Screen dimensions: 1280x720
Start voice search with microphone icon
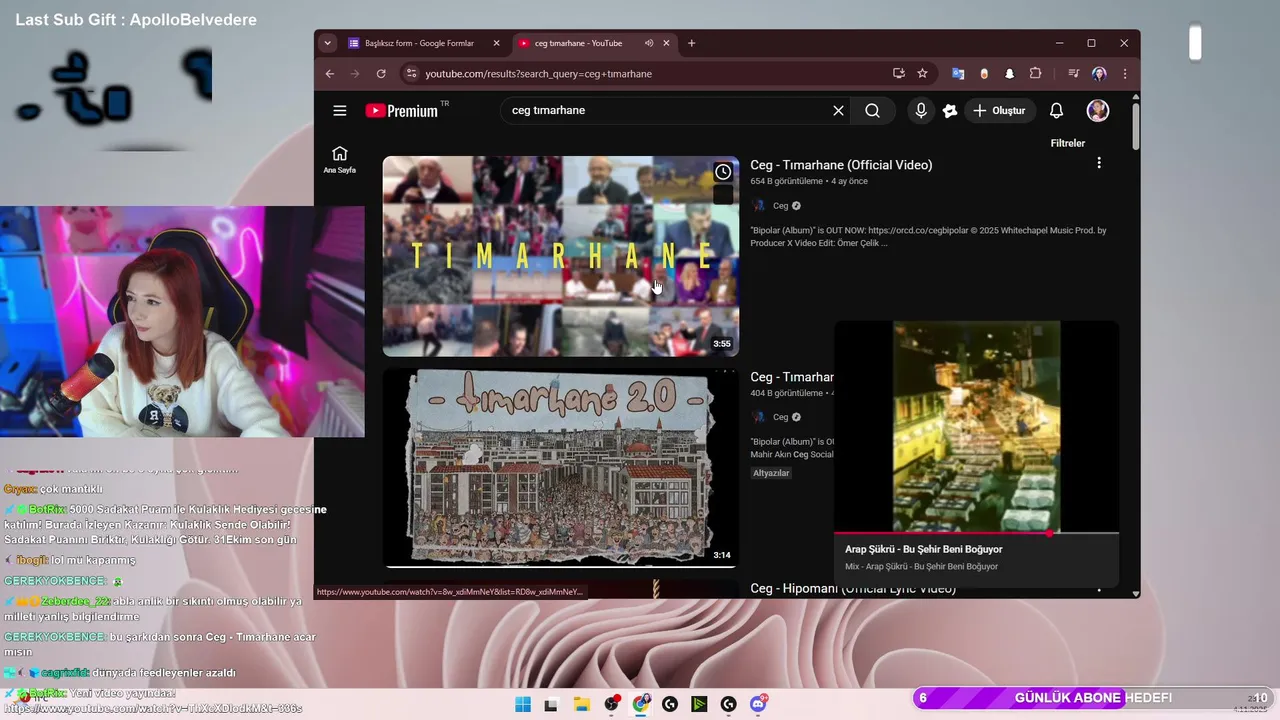921,111
